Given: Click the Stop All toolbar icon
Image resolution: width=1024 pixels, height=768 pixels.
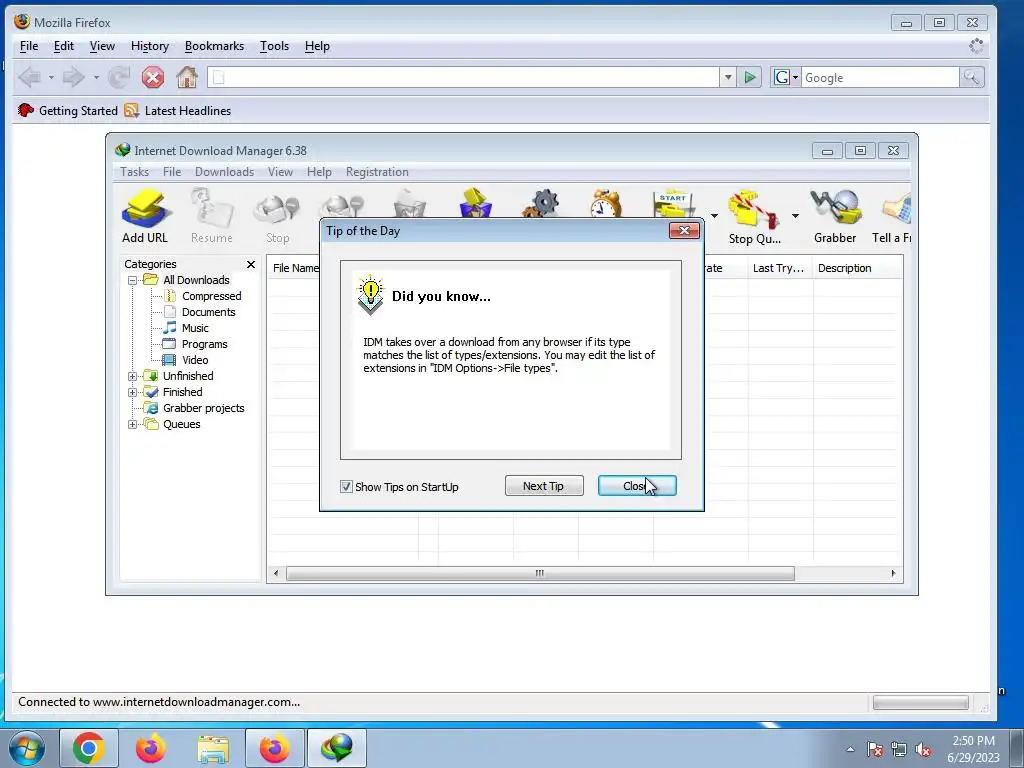Looking at the screenshot, I should pyautogui.click(x=344, y=204).
